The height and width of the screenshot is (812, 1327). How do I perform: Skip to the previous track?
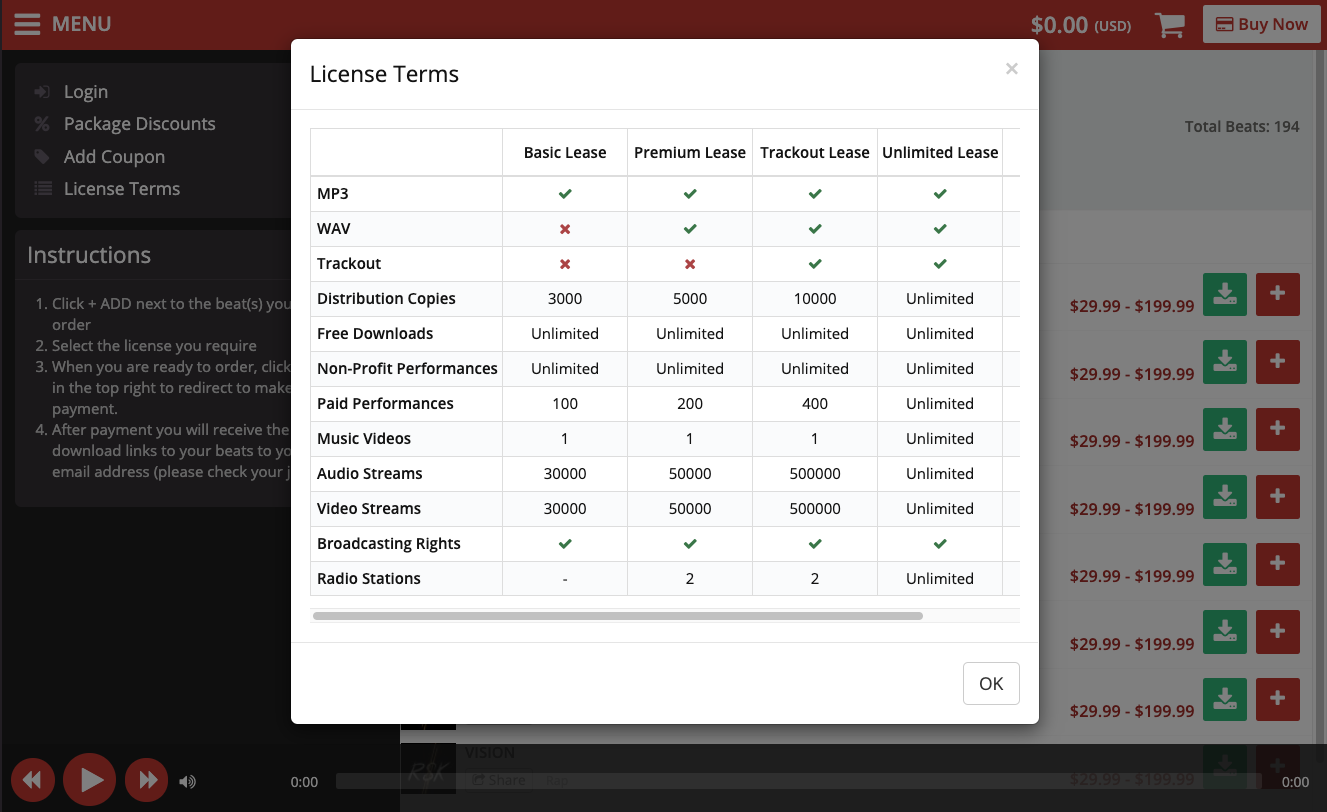[x=32, y=780]
